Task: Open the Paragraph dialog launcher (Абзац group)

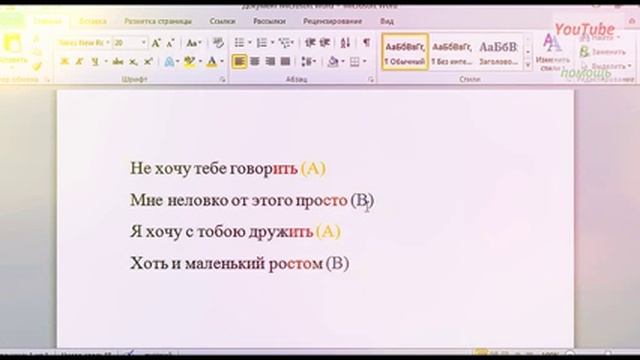Action: [x=371, y=80]
